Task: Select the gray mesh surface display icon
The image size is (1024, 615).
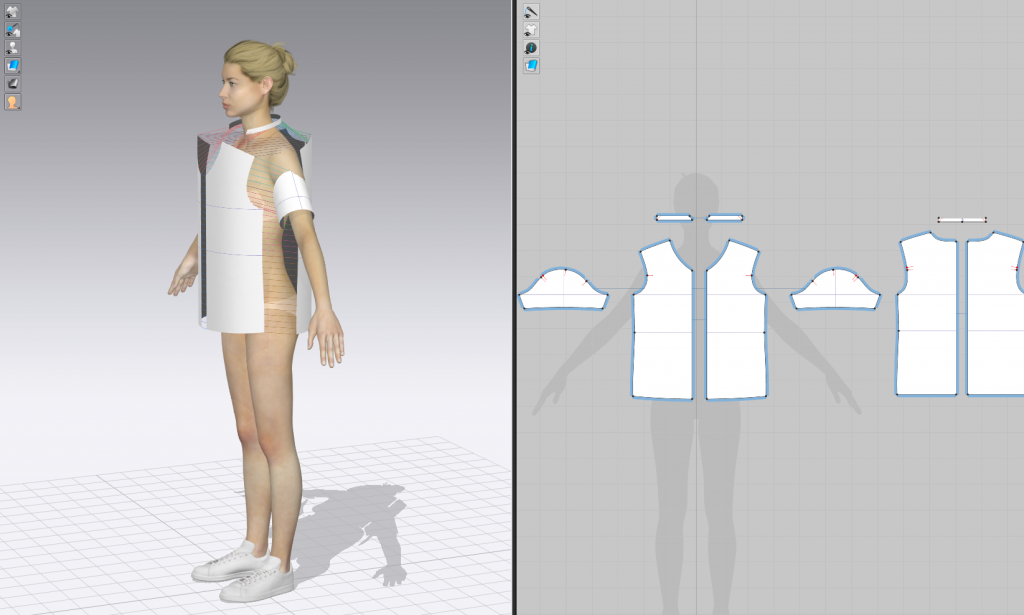Action: (13, 83)
